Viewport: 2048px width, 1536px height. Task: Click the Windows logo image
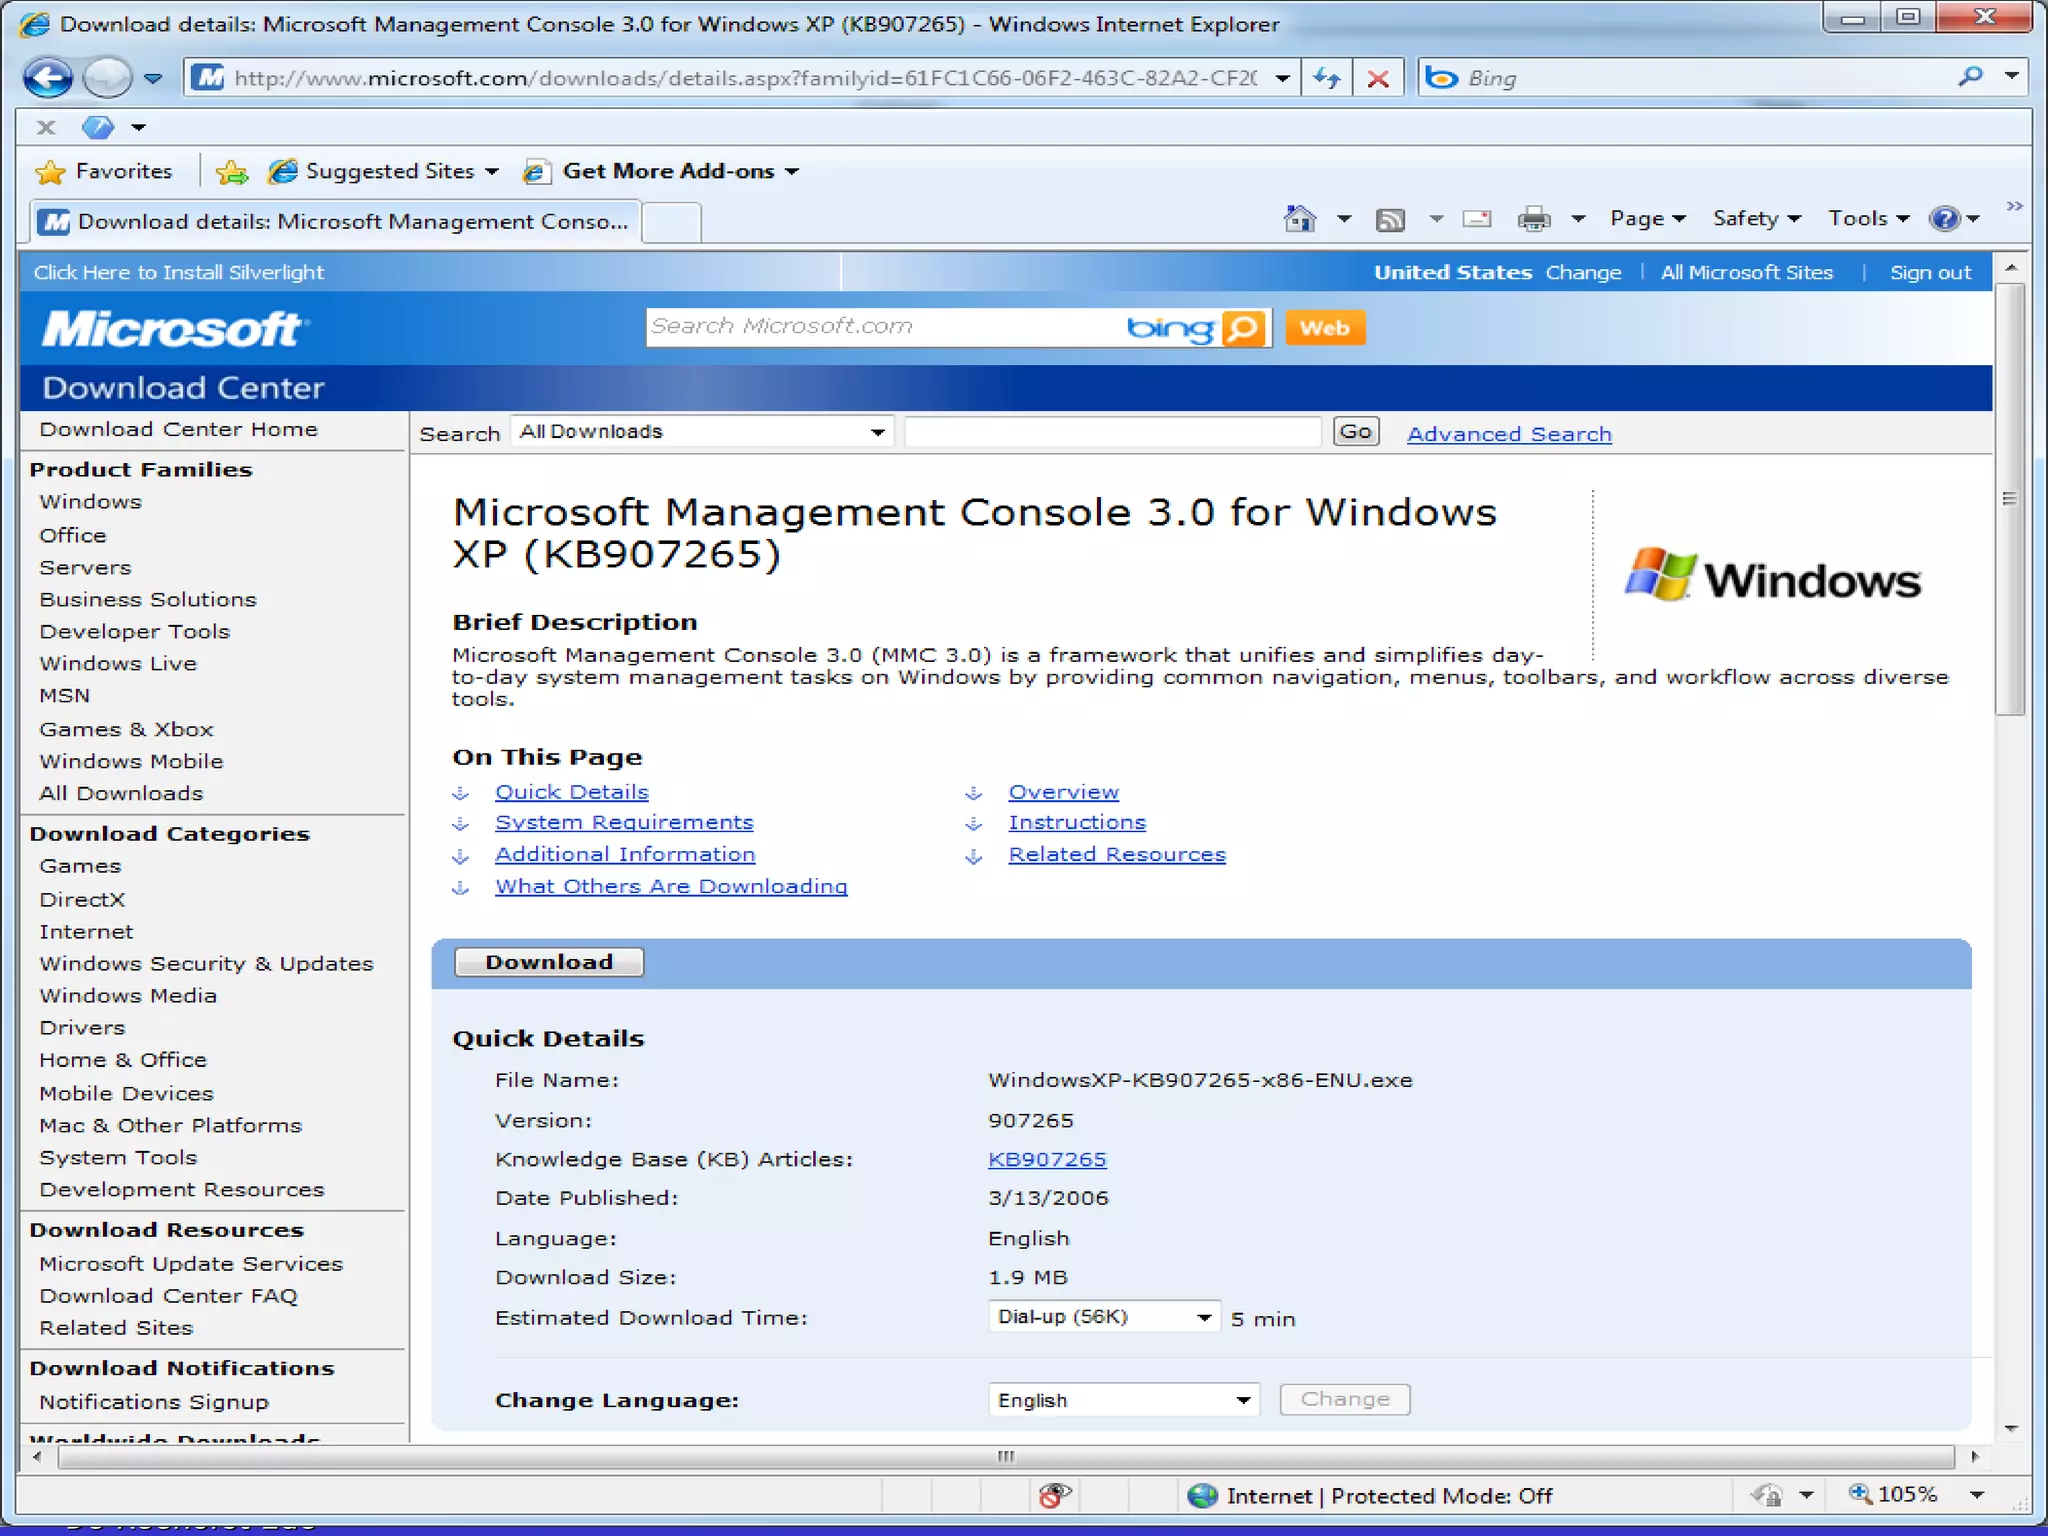pyautogui.click(x=1772, y=577)
